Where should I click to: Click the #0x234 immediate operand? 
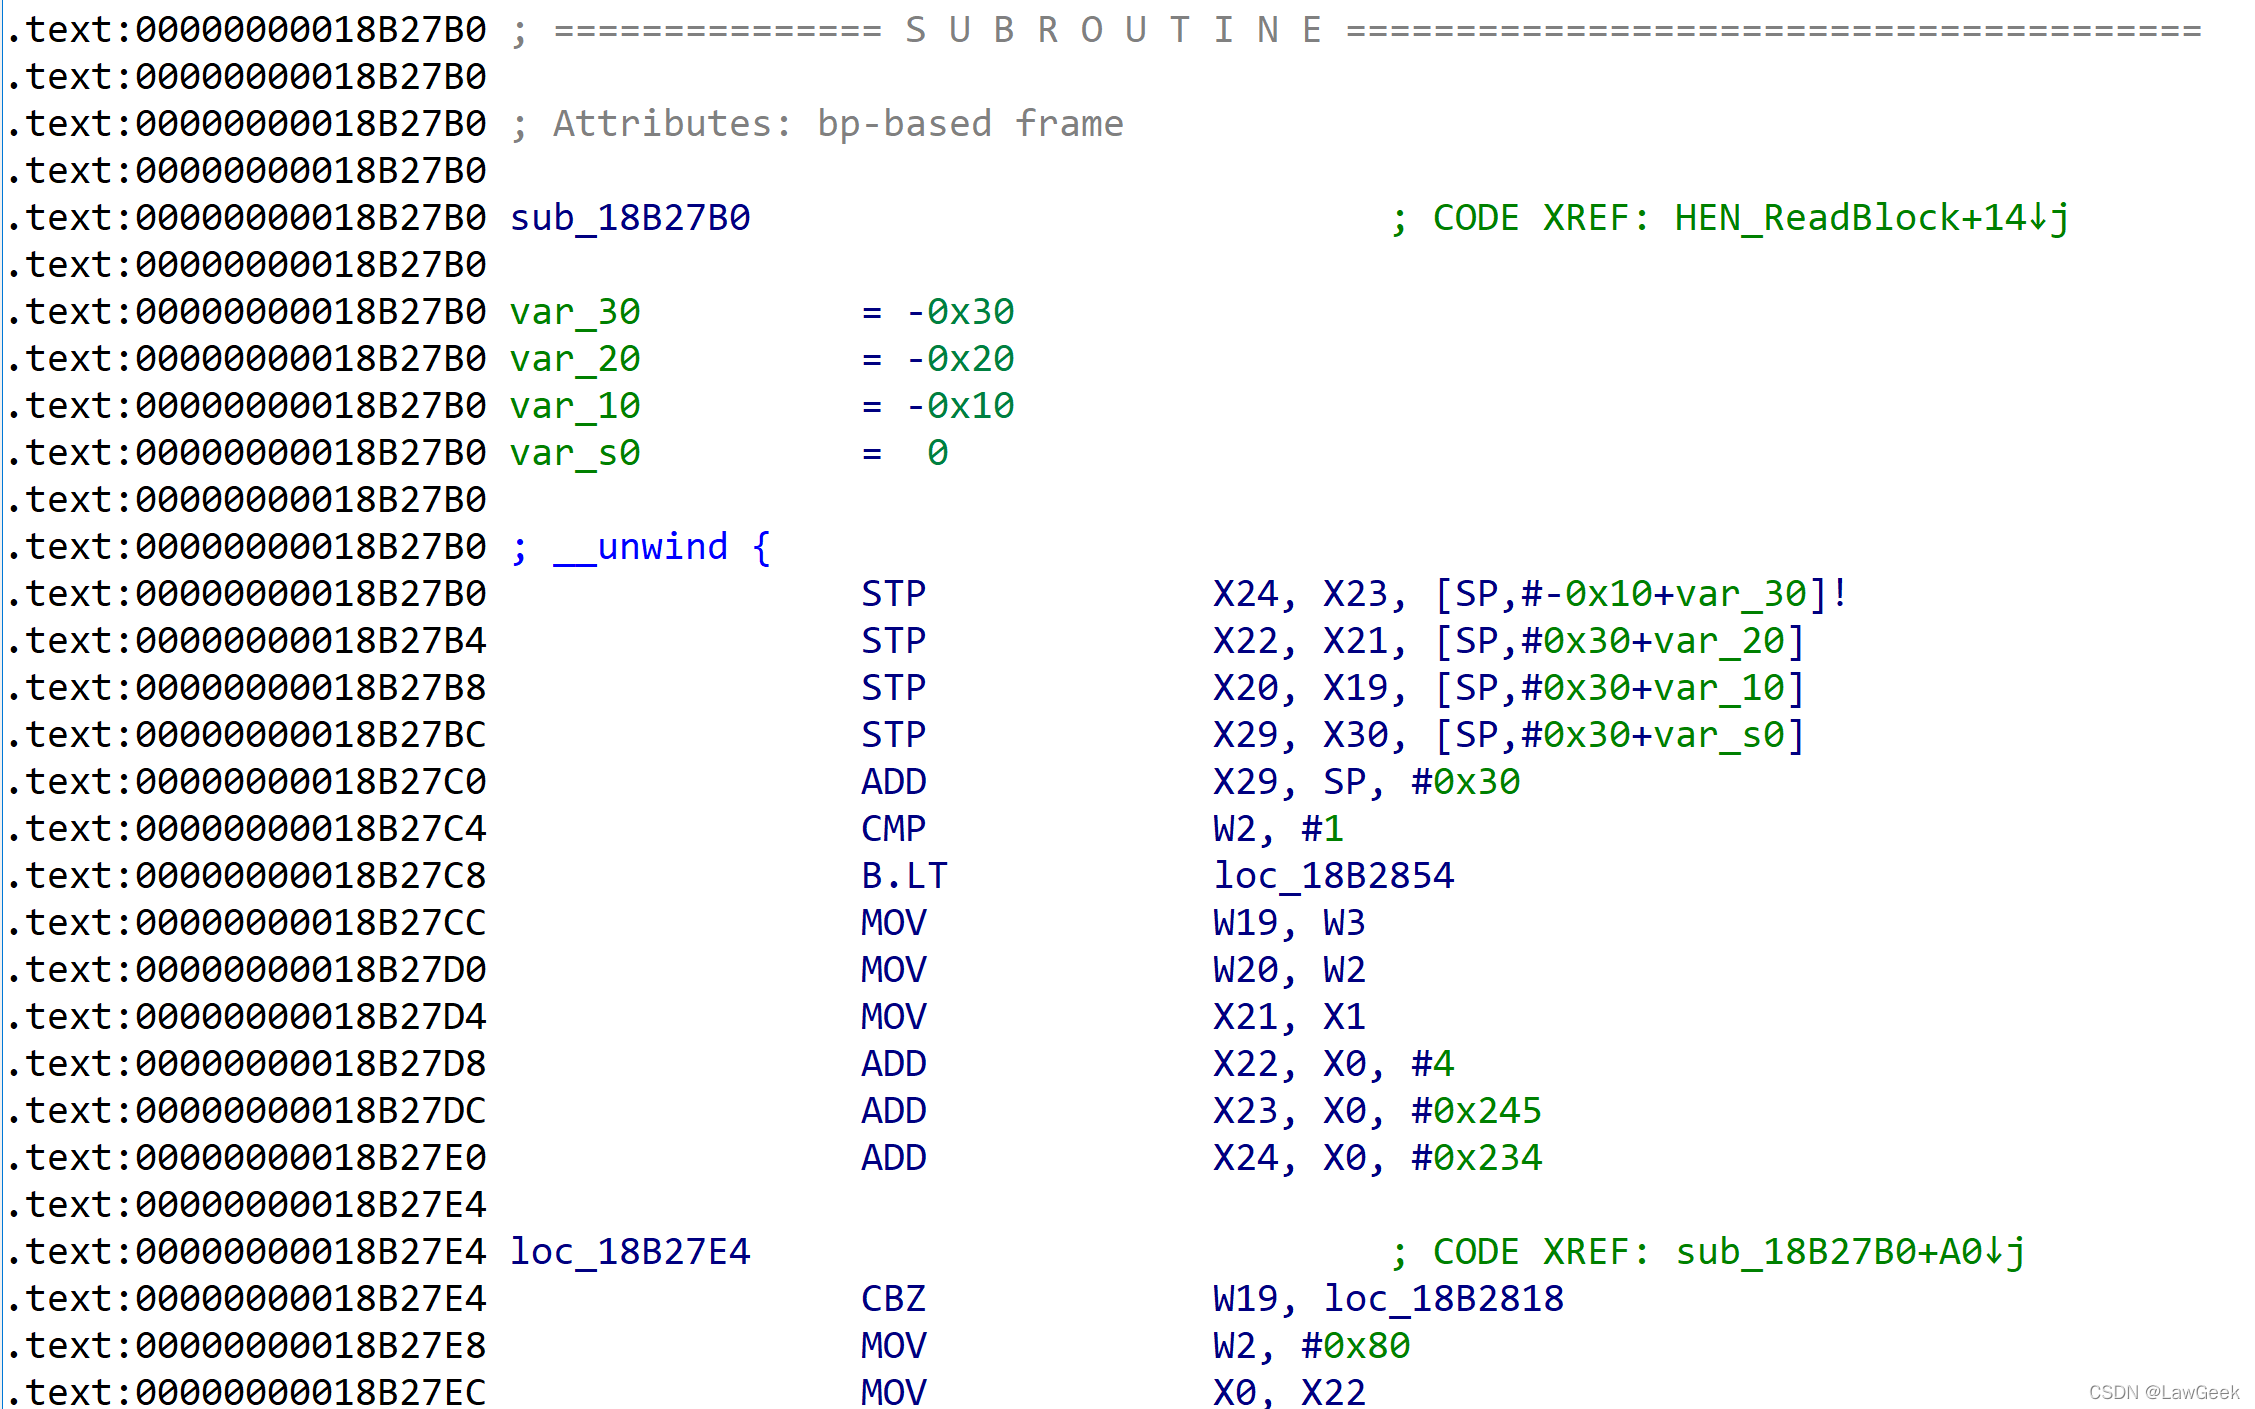(1476, 1158)
